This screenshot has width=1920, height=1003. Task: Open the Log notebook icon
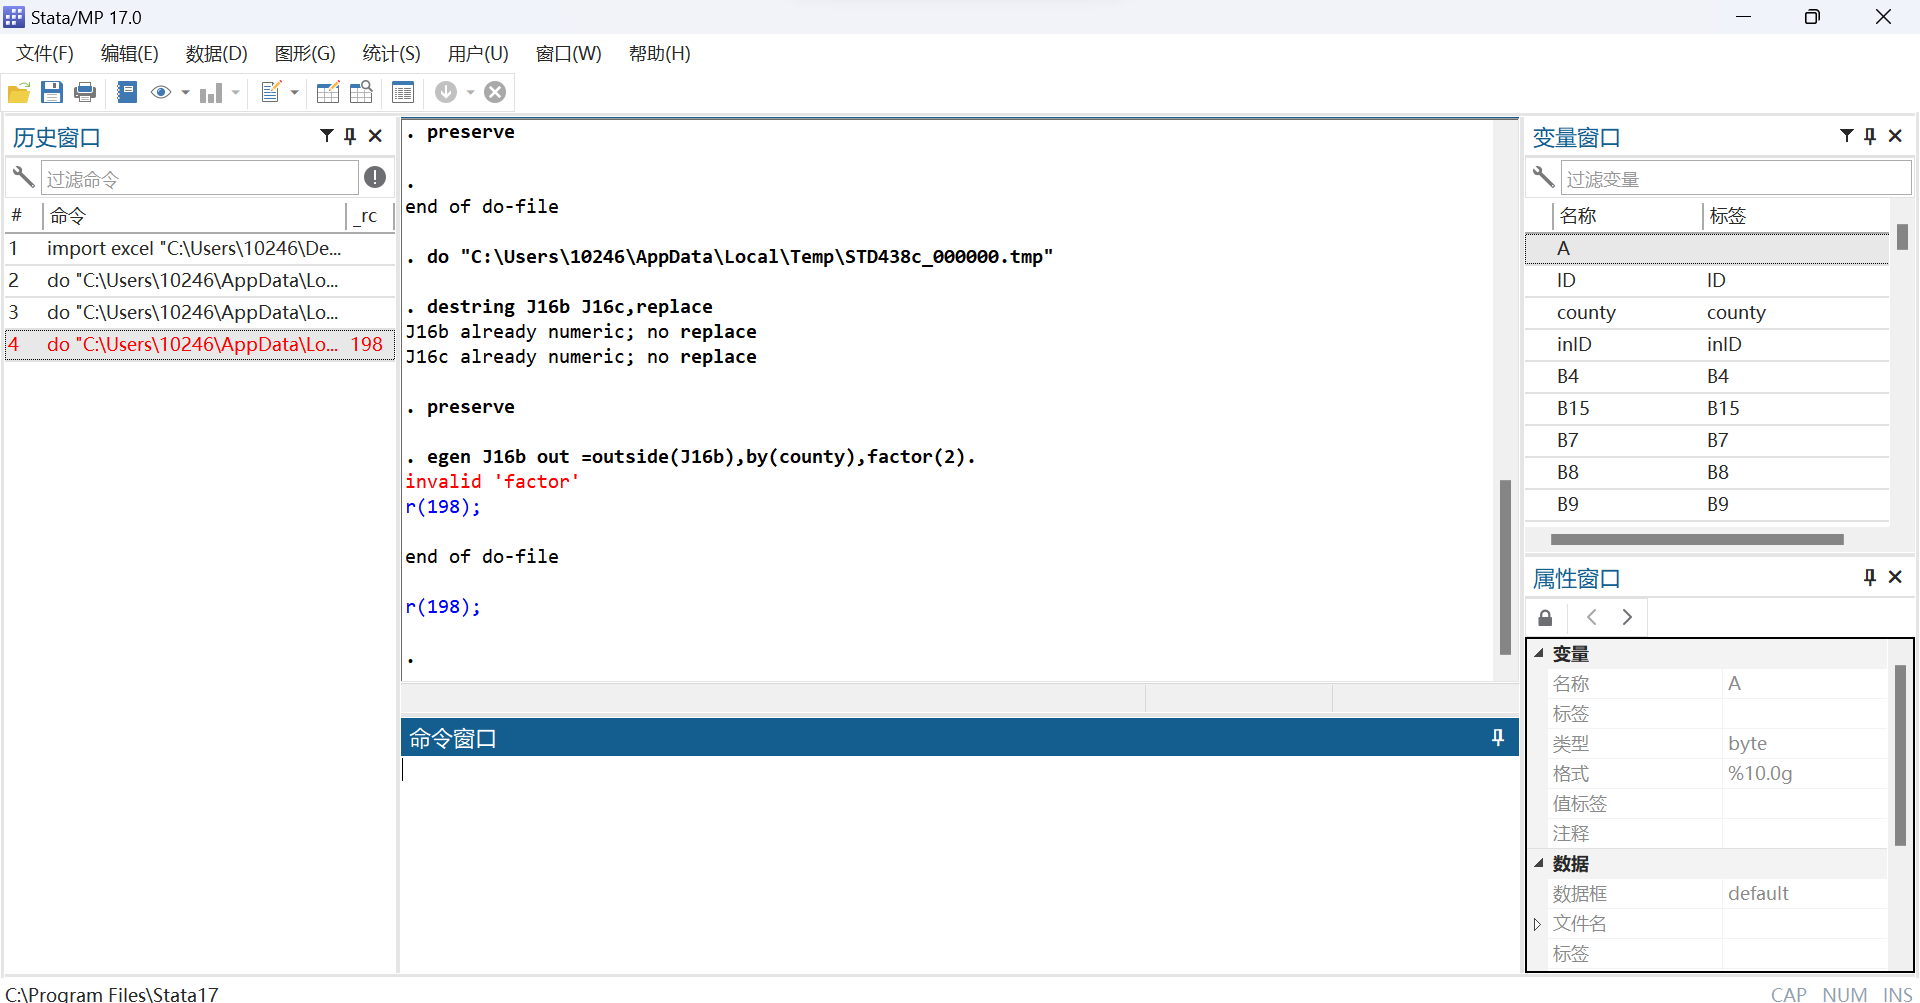127,93
